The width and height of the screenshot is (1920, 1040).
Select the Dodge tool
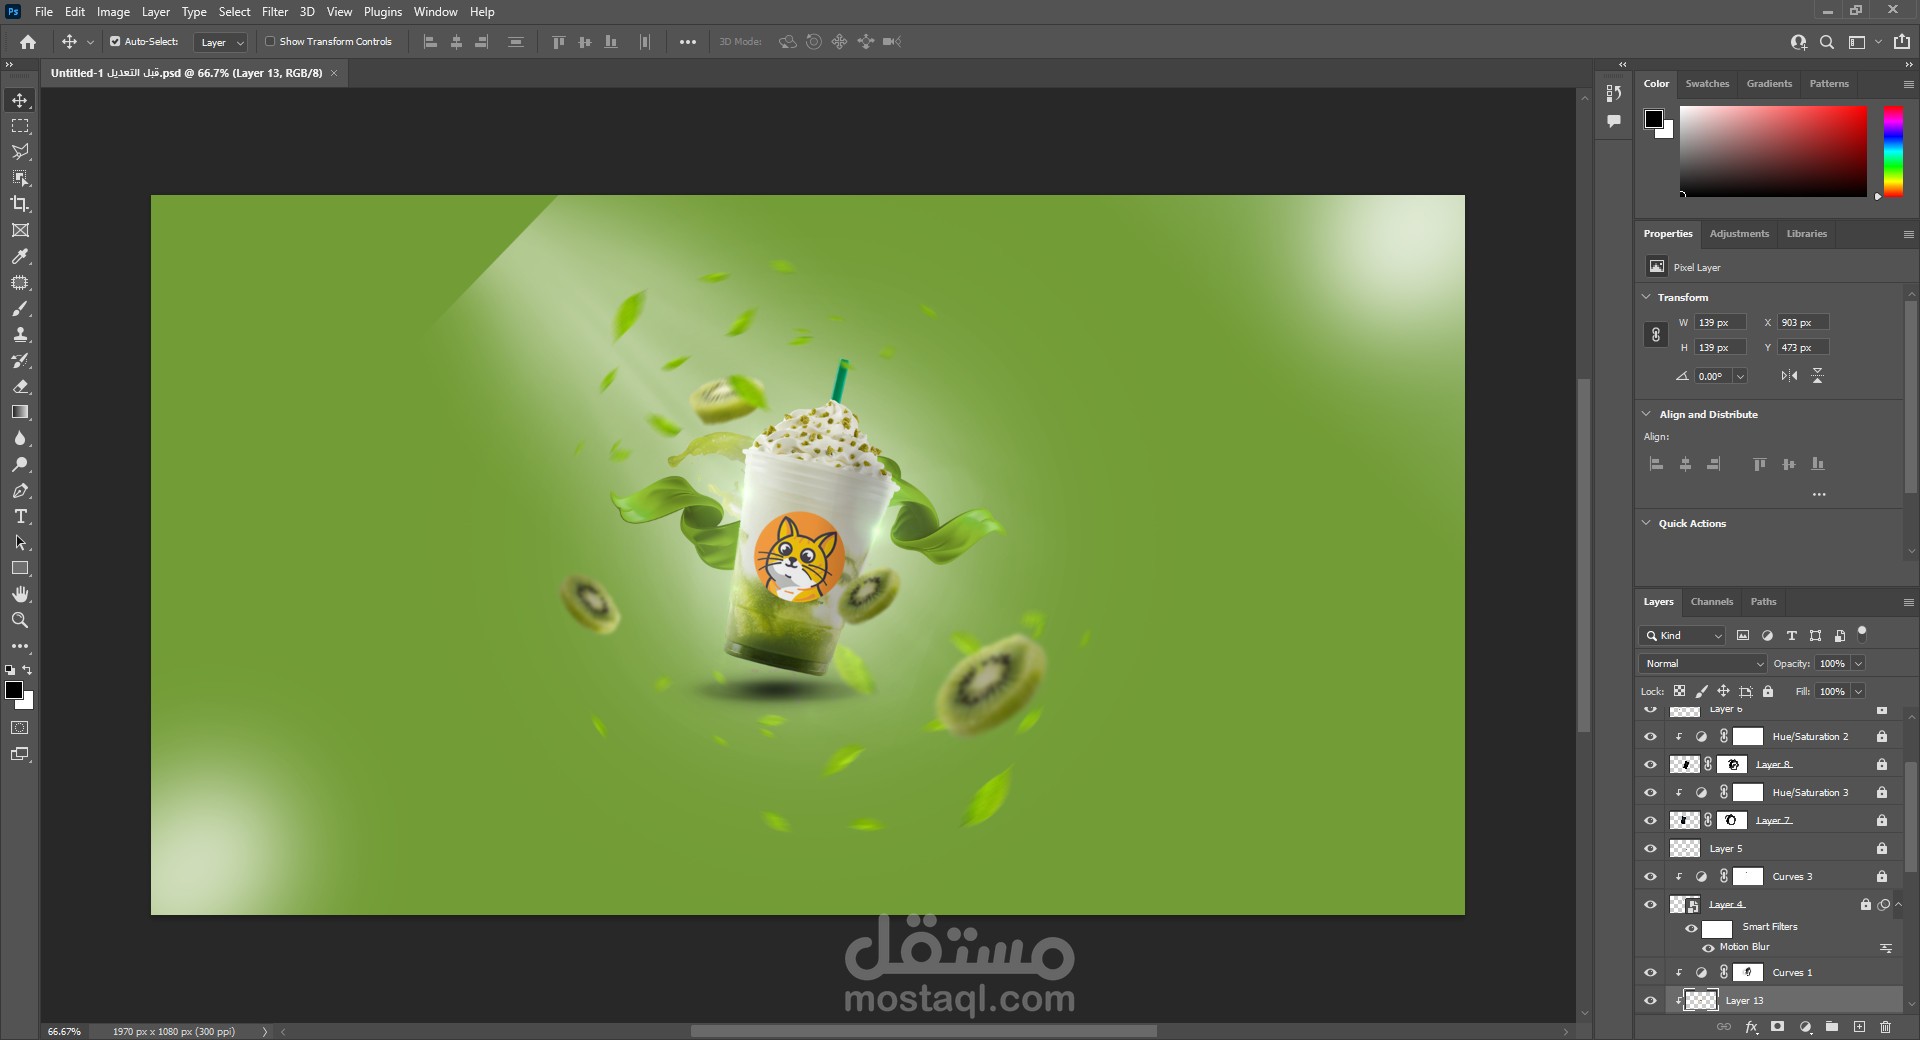20,465
